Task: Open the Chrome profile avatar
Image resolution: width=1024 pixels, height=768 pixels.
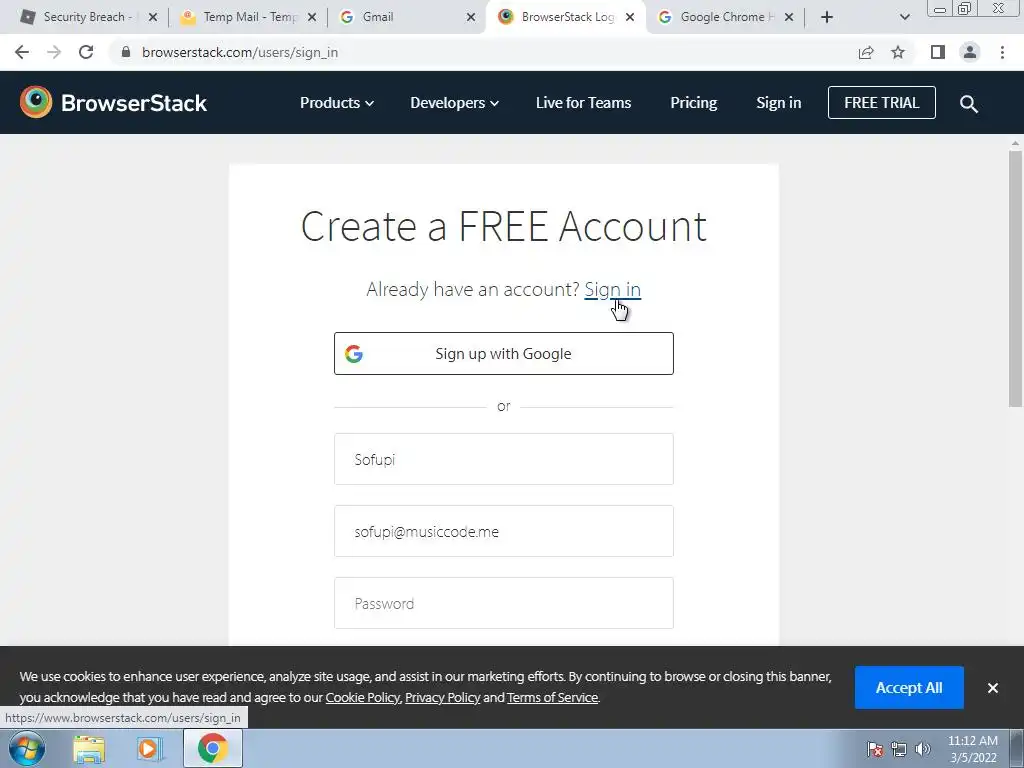Action: [x=970, y=52]
